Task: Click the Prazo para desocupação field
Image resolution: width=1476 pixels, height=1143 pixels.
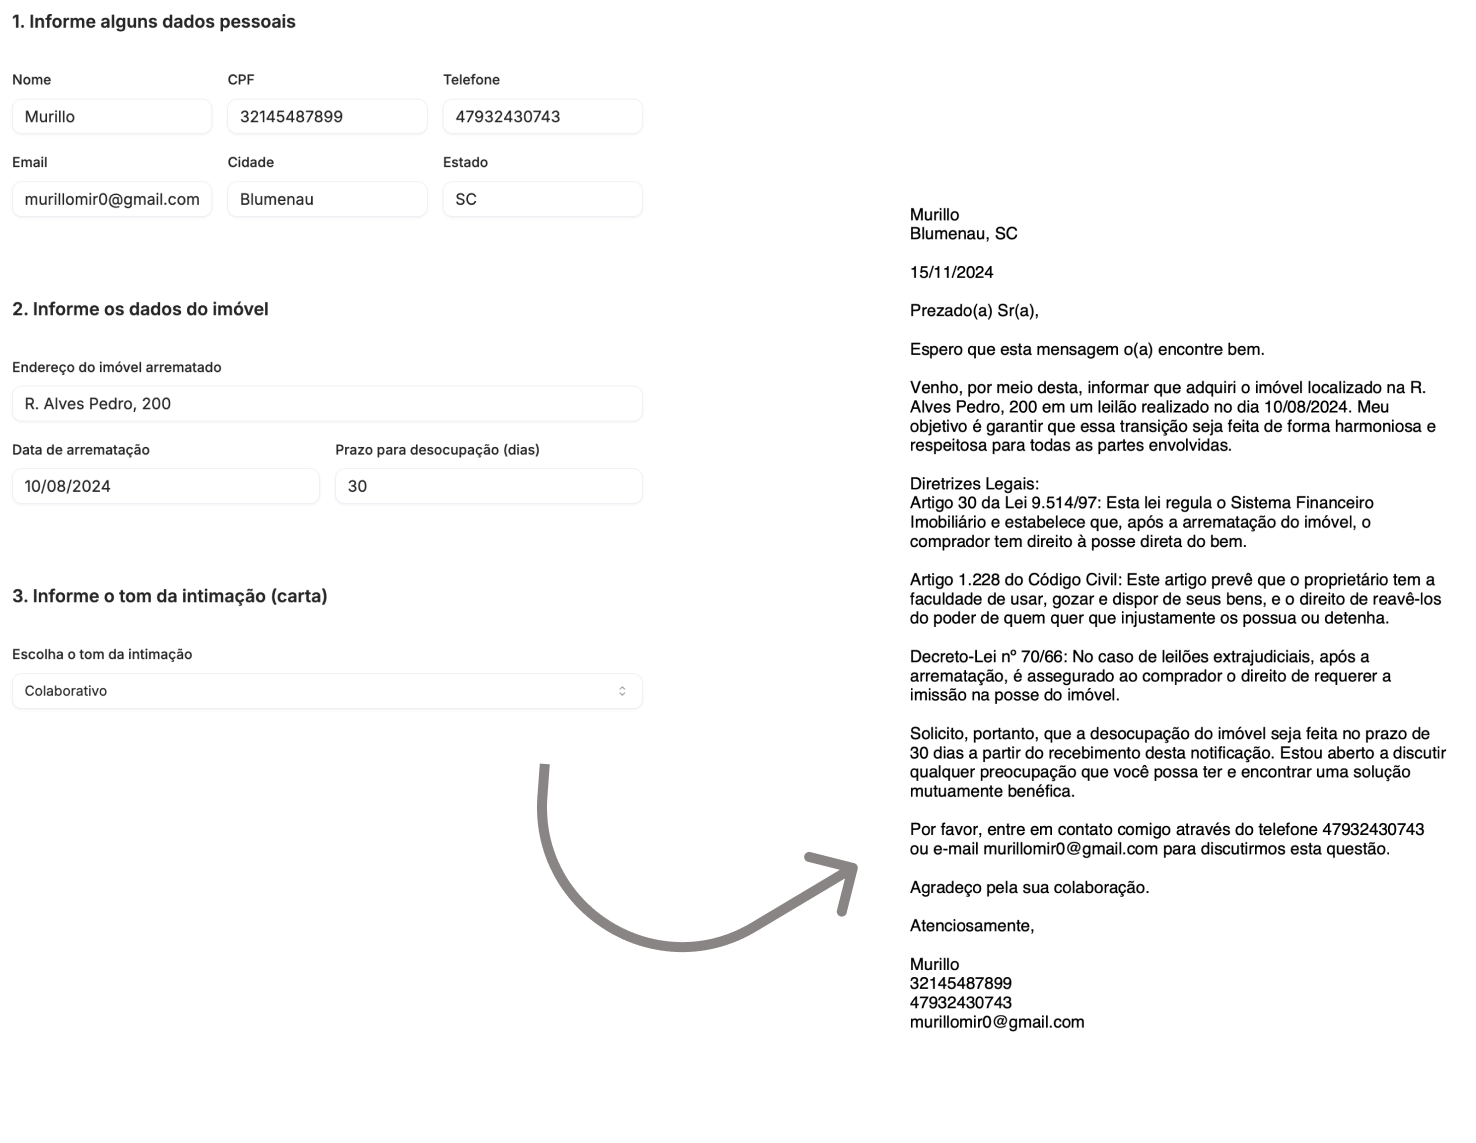Action: click(489, 486)
